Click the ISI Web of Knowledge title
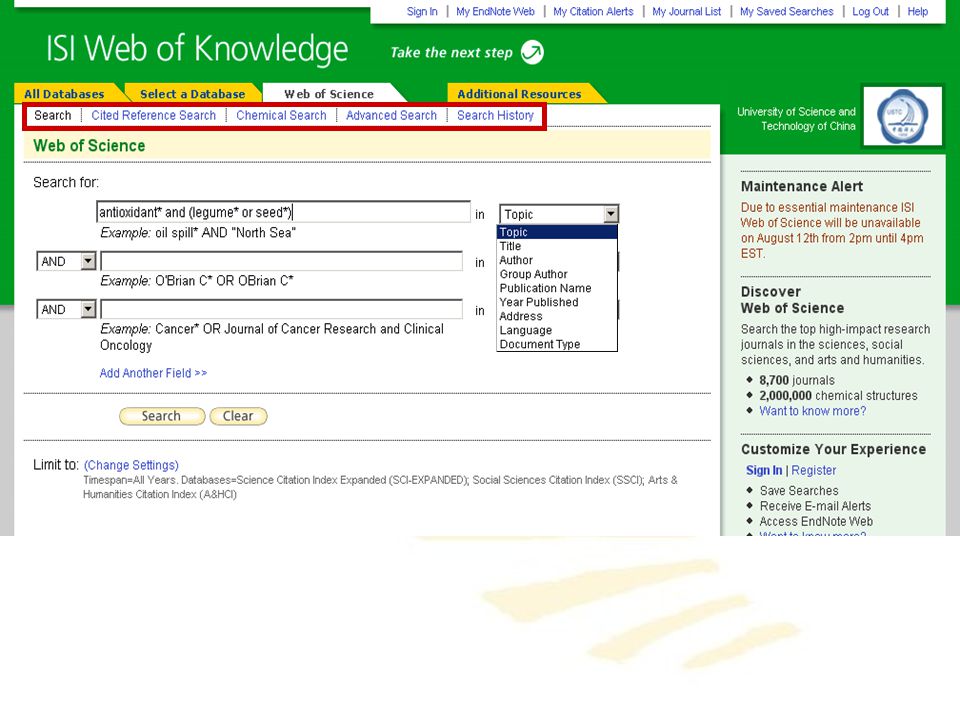 [x=197, y=50]
